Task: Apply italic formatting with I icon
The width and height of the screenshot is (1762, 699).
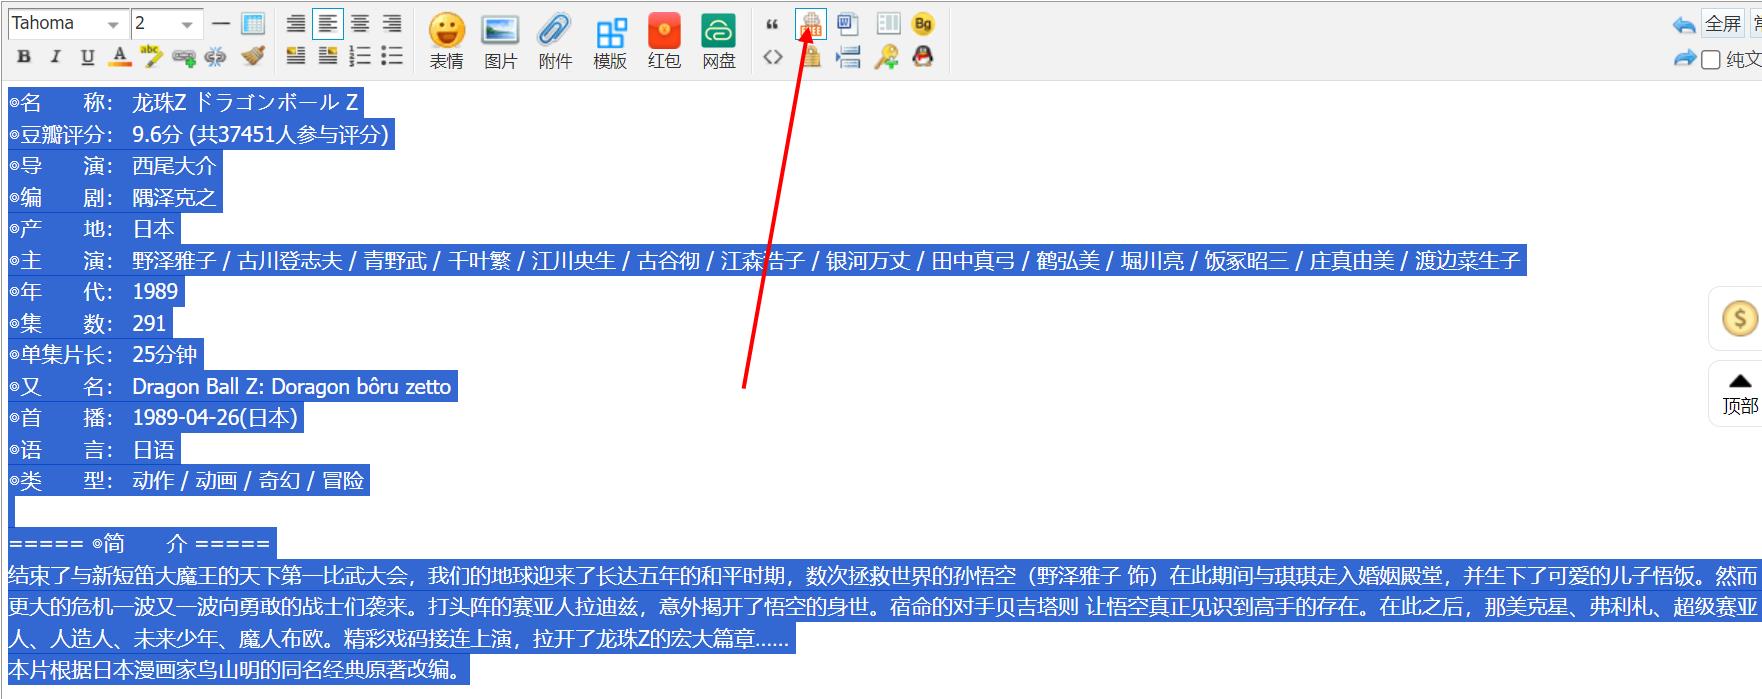Action: click(x=55, y=57)
